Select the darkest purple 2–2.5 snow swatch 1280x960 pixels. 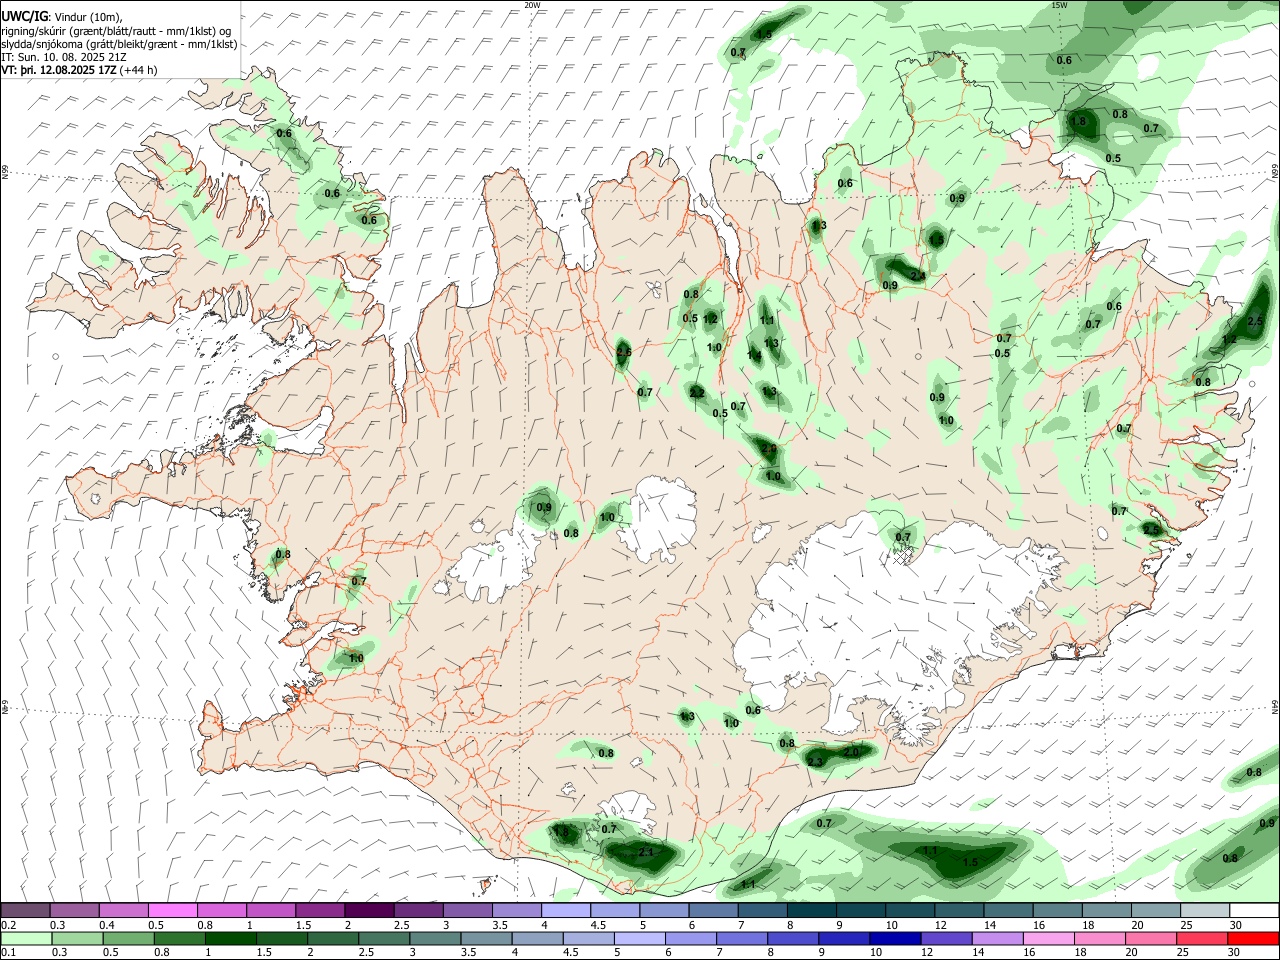(x=368, y=910)
